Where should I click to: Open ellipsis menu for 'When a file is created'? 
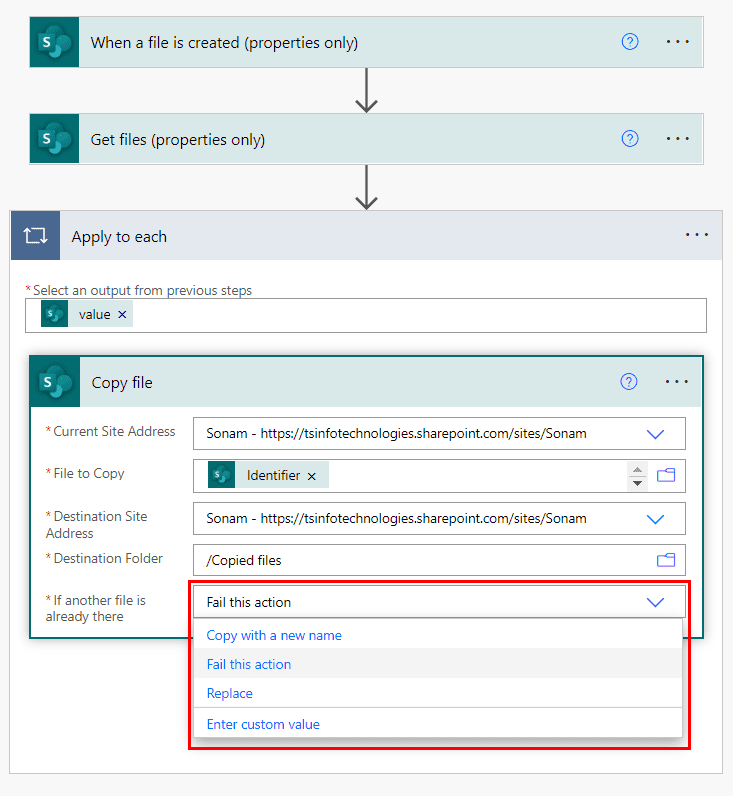(678, 42)
